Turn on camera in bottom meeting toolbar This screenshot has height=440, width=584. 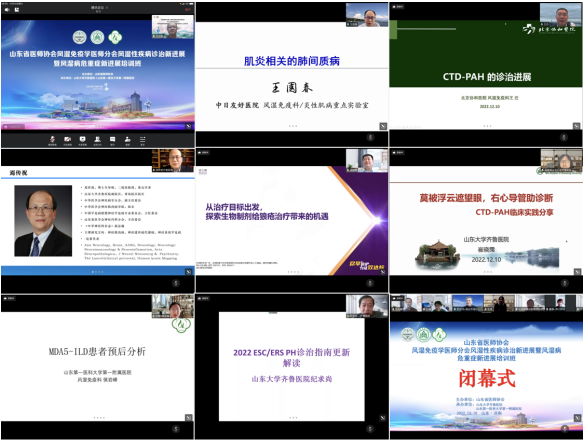pyautogui.click(x=67, y=140)
